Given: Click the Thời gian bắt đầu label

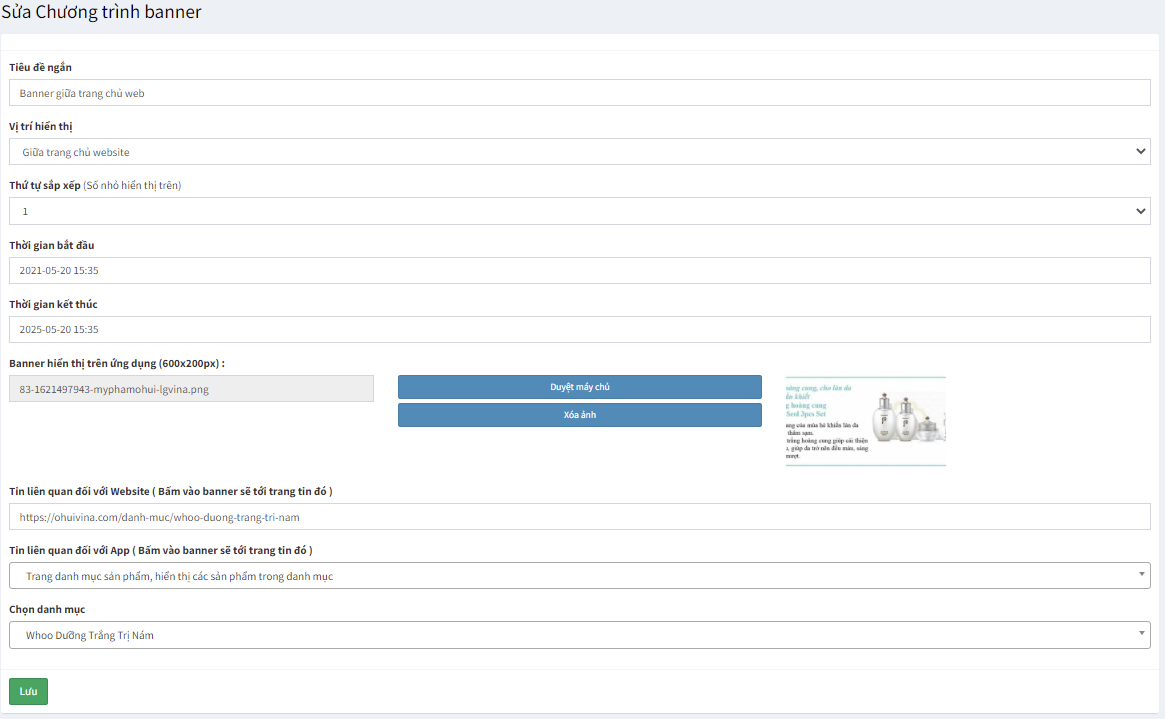Looking at the screenshot, I should 52,245.
